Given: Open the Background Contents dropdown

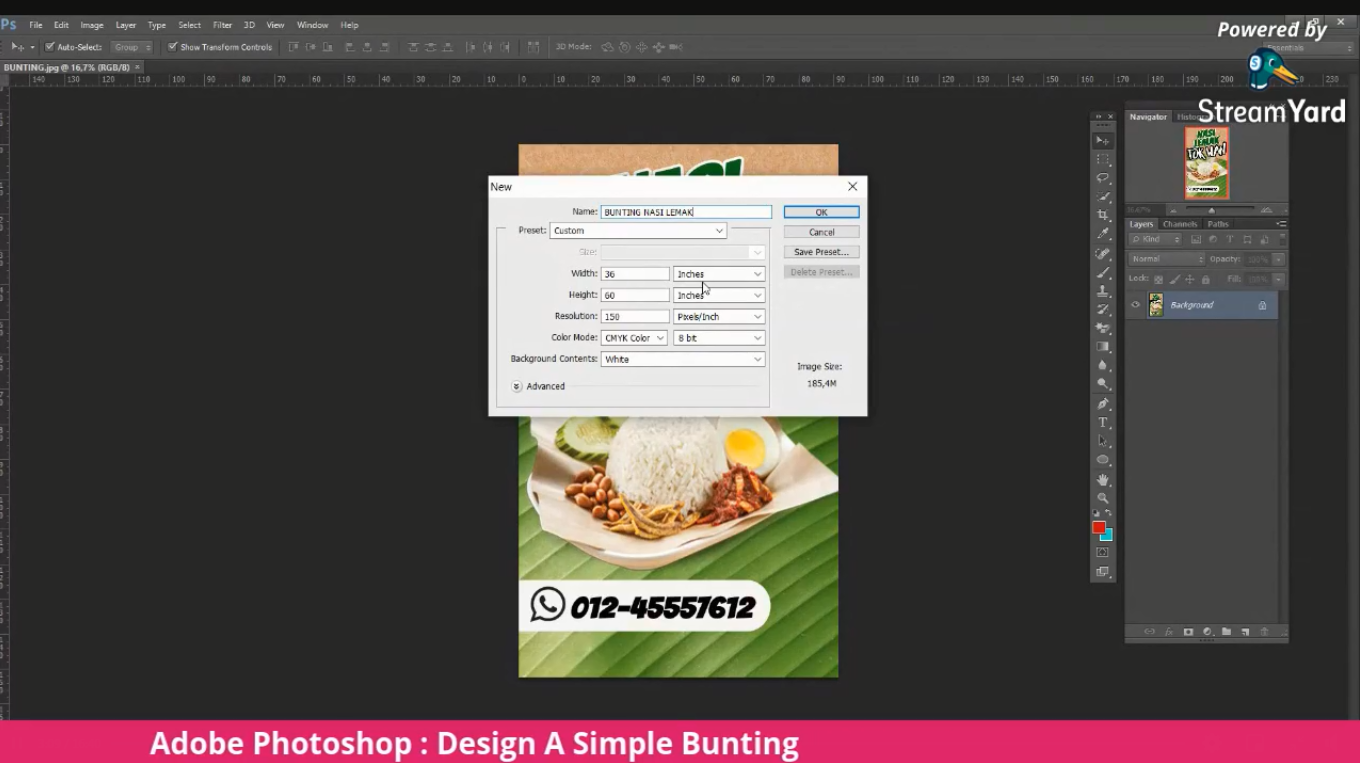Looking at the screenshot, I should coord(683,359).
